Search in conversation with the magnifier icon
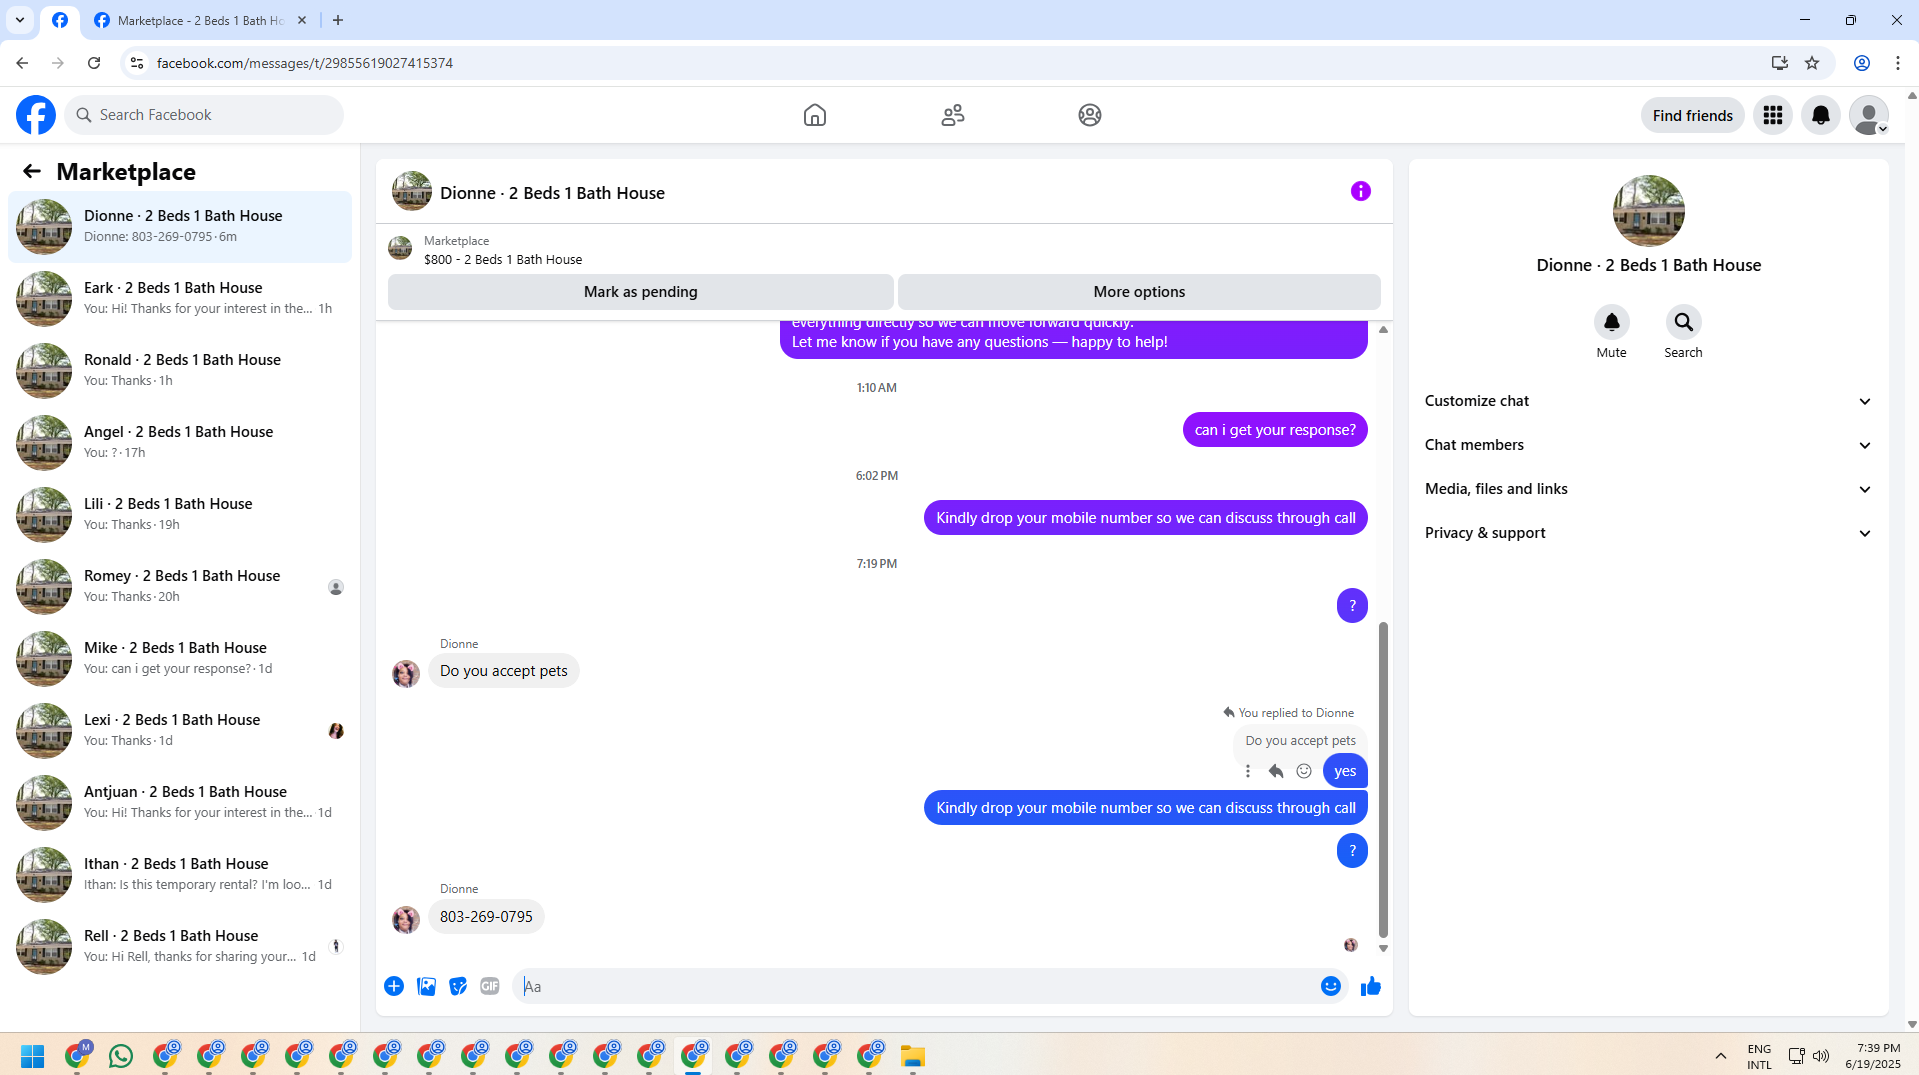Screen dimensions: 1919x1075 (x=1684, y=322)
